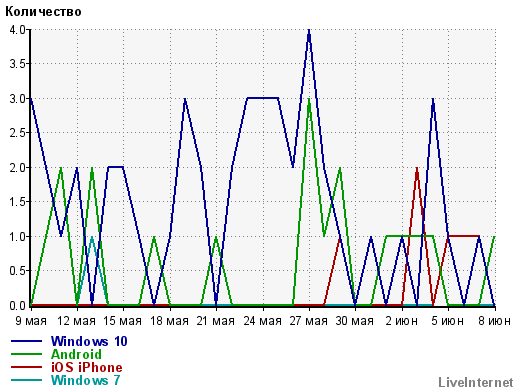Click the blue Windows 10 legend line
Viewport: 520px width, 392px height.
[26, 341]
